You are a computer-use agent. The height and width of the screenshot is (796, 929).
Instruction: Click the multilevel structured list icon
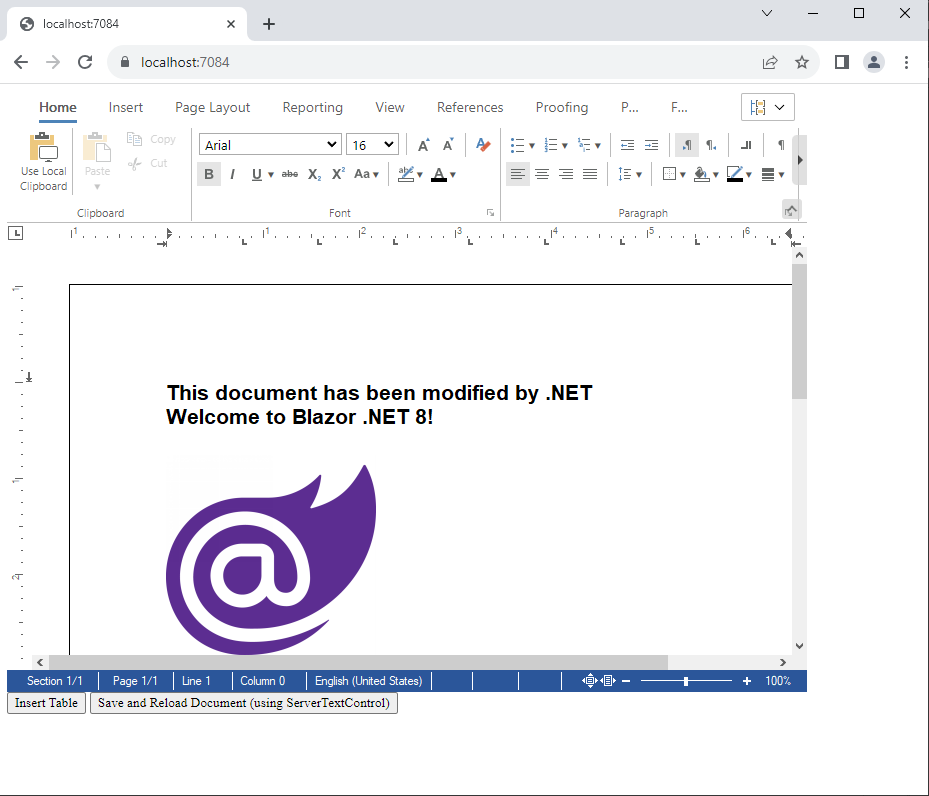584,145
